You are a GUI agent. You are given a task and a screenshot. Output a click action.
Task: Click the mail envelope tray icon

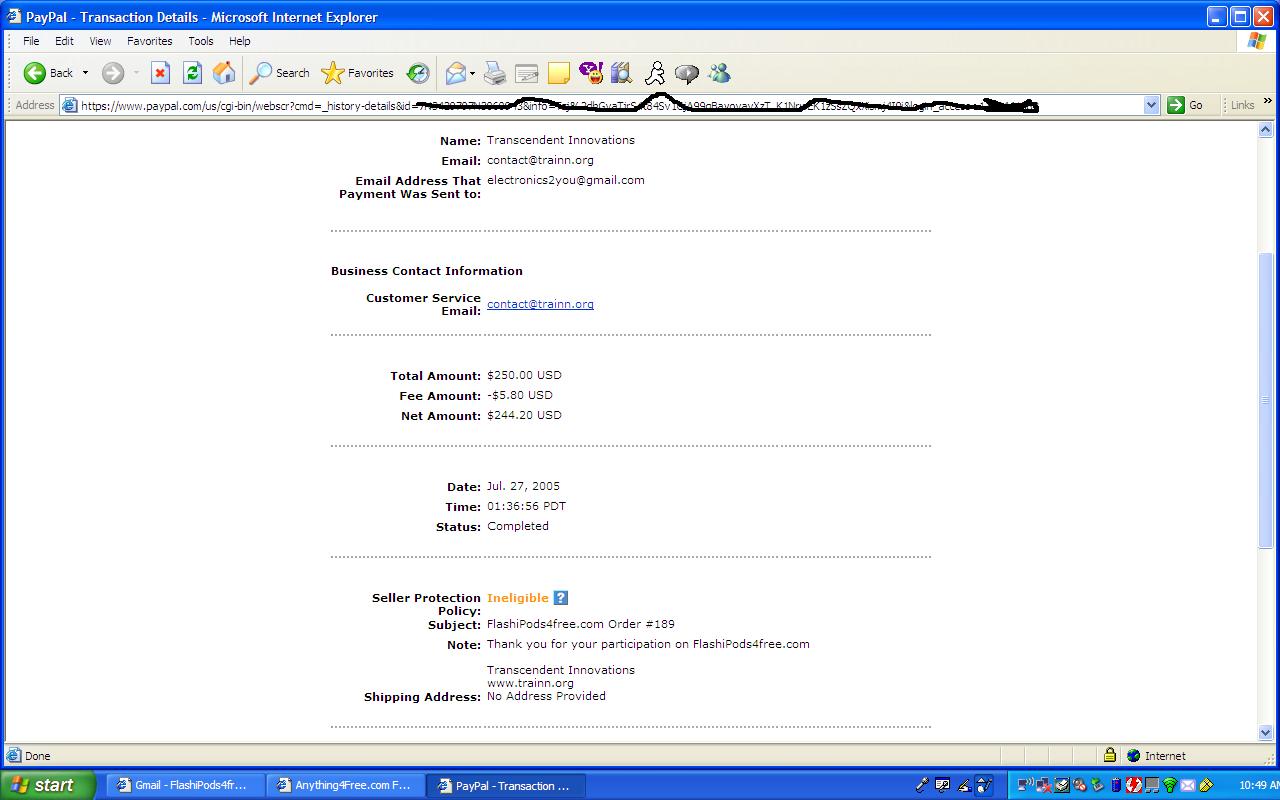tap(1188, 785)
